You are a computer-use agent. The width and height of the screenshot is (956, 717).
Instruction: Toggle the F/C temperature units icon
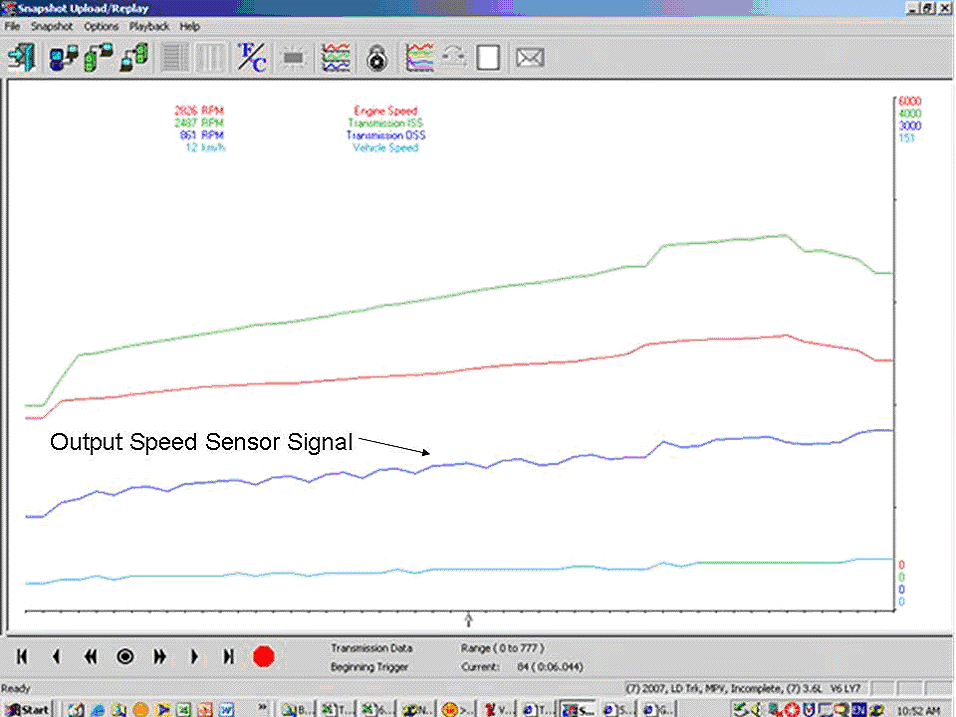point(251,57)
